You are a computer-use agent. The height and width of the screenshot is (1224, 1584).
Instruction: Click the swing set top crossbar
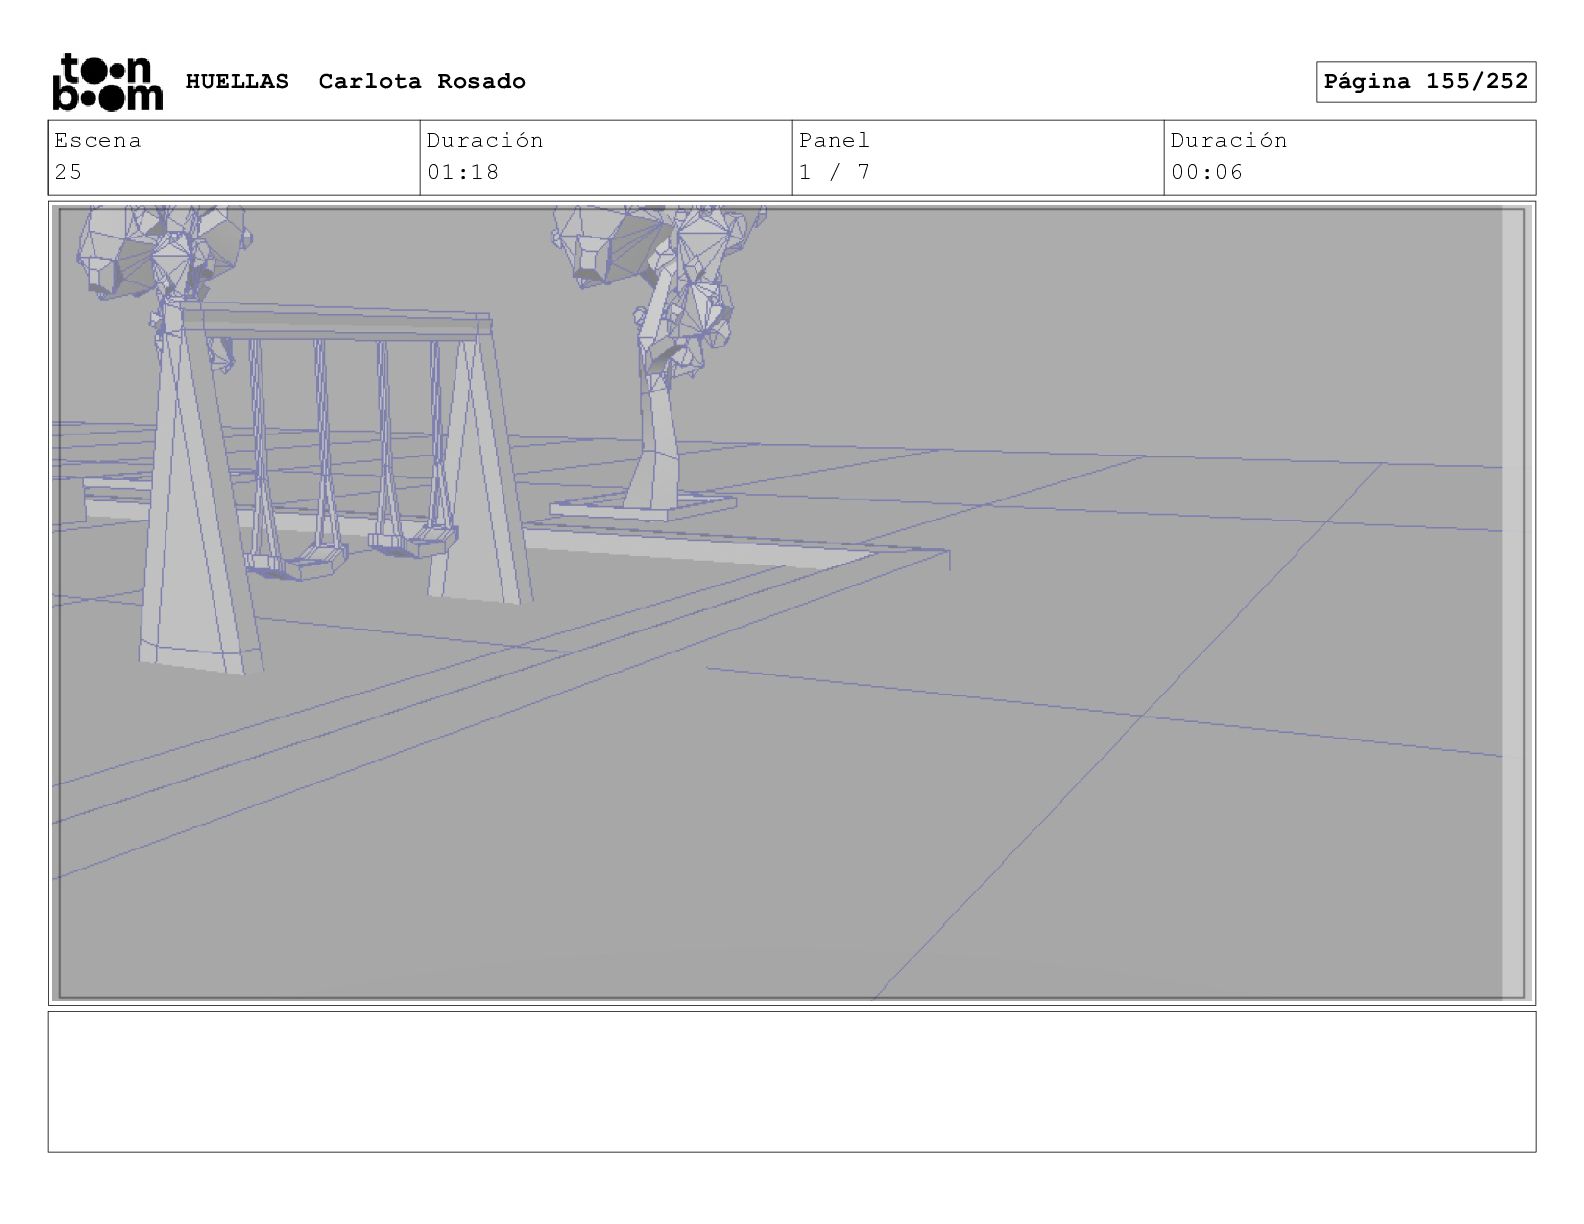tap(335, 323)
